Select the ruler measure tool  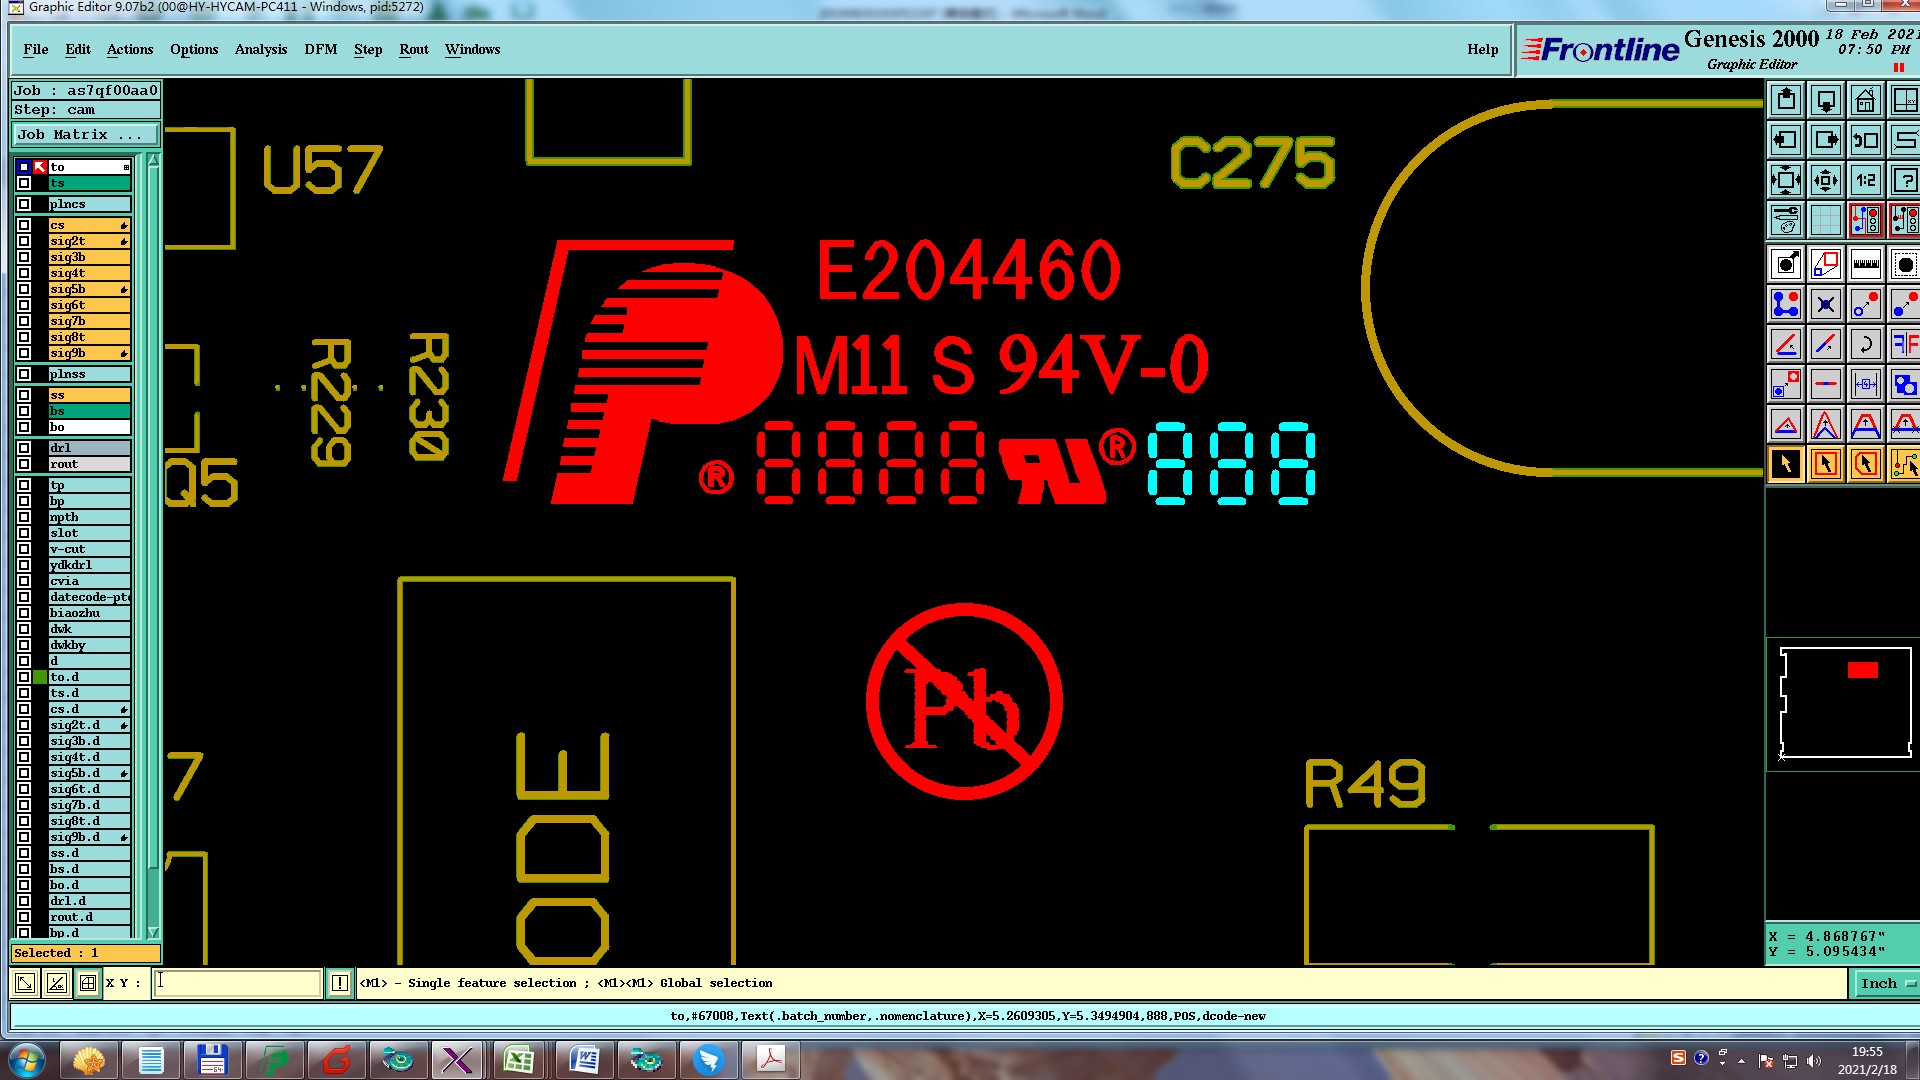pos(1865,265)
